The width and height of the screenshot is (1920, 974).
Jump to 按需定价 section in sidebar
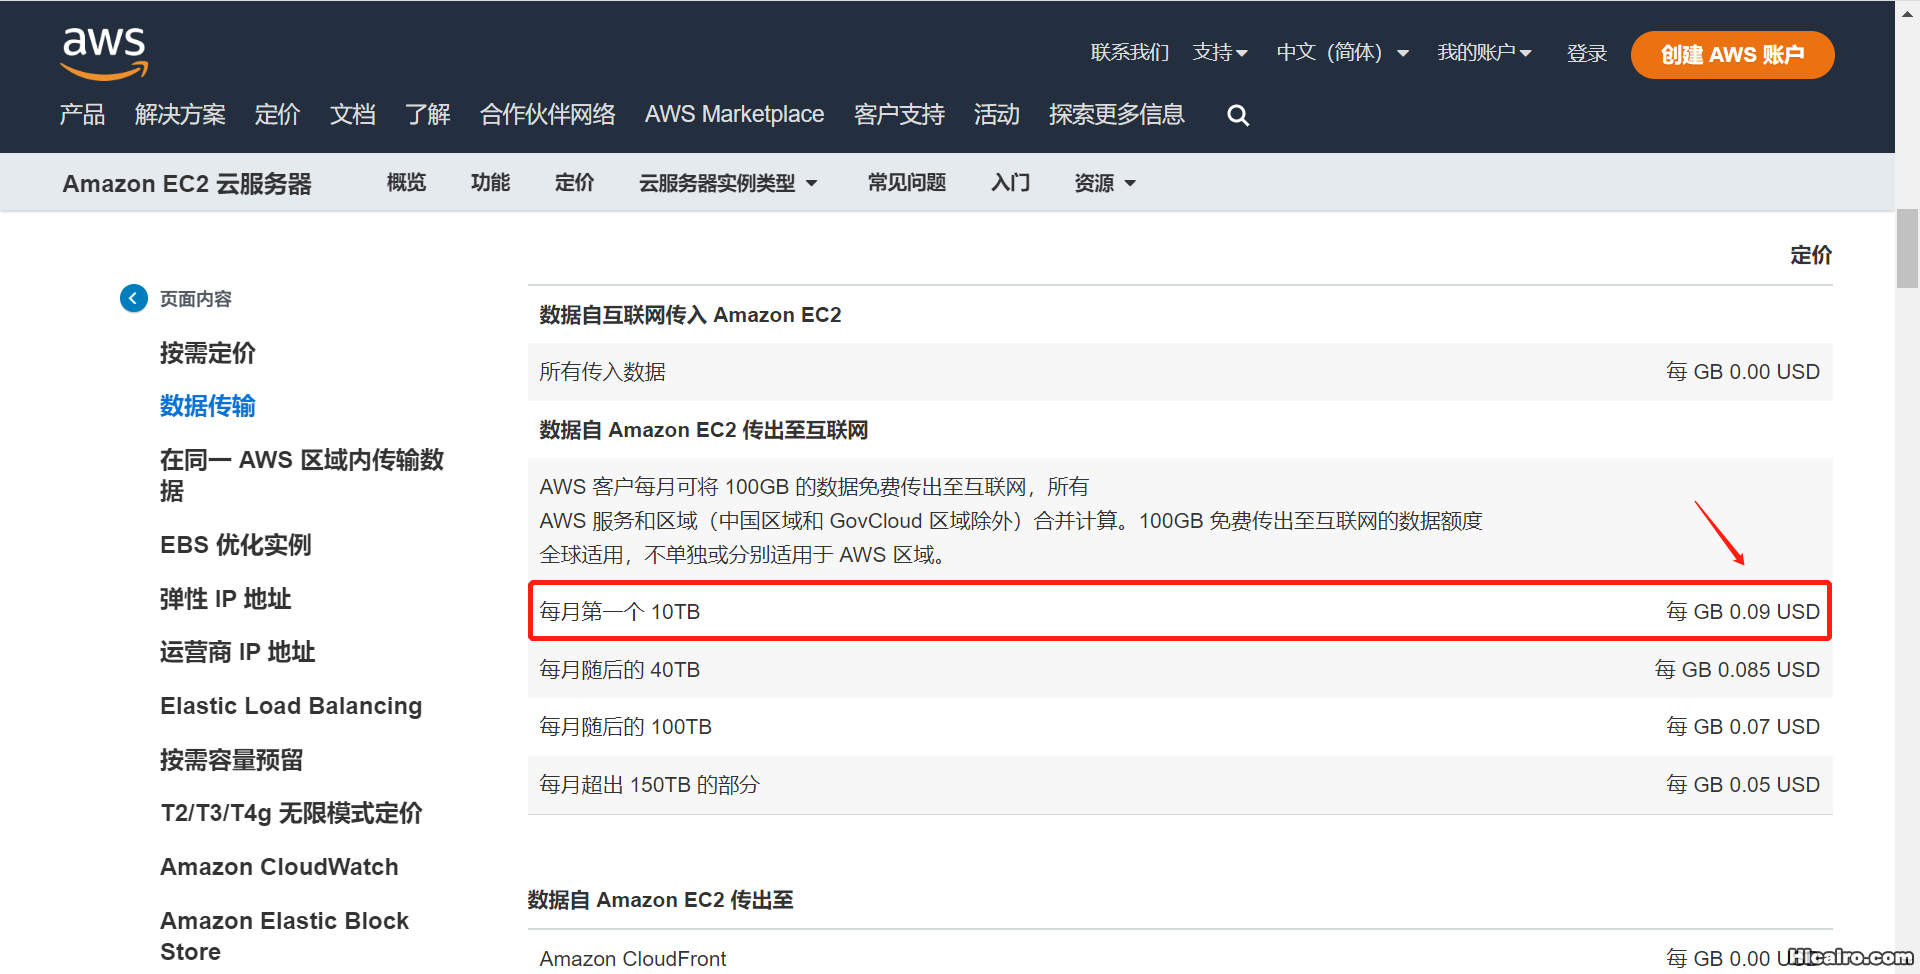pos(208,353)
